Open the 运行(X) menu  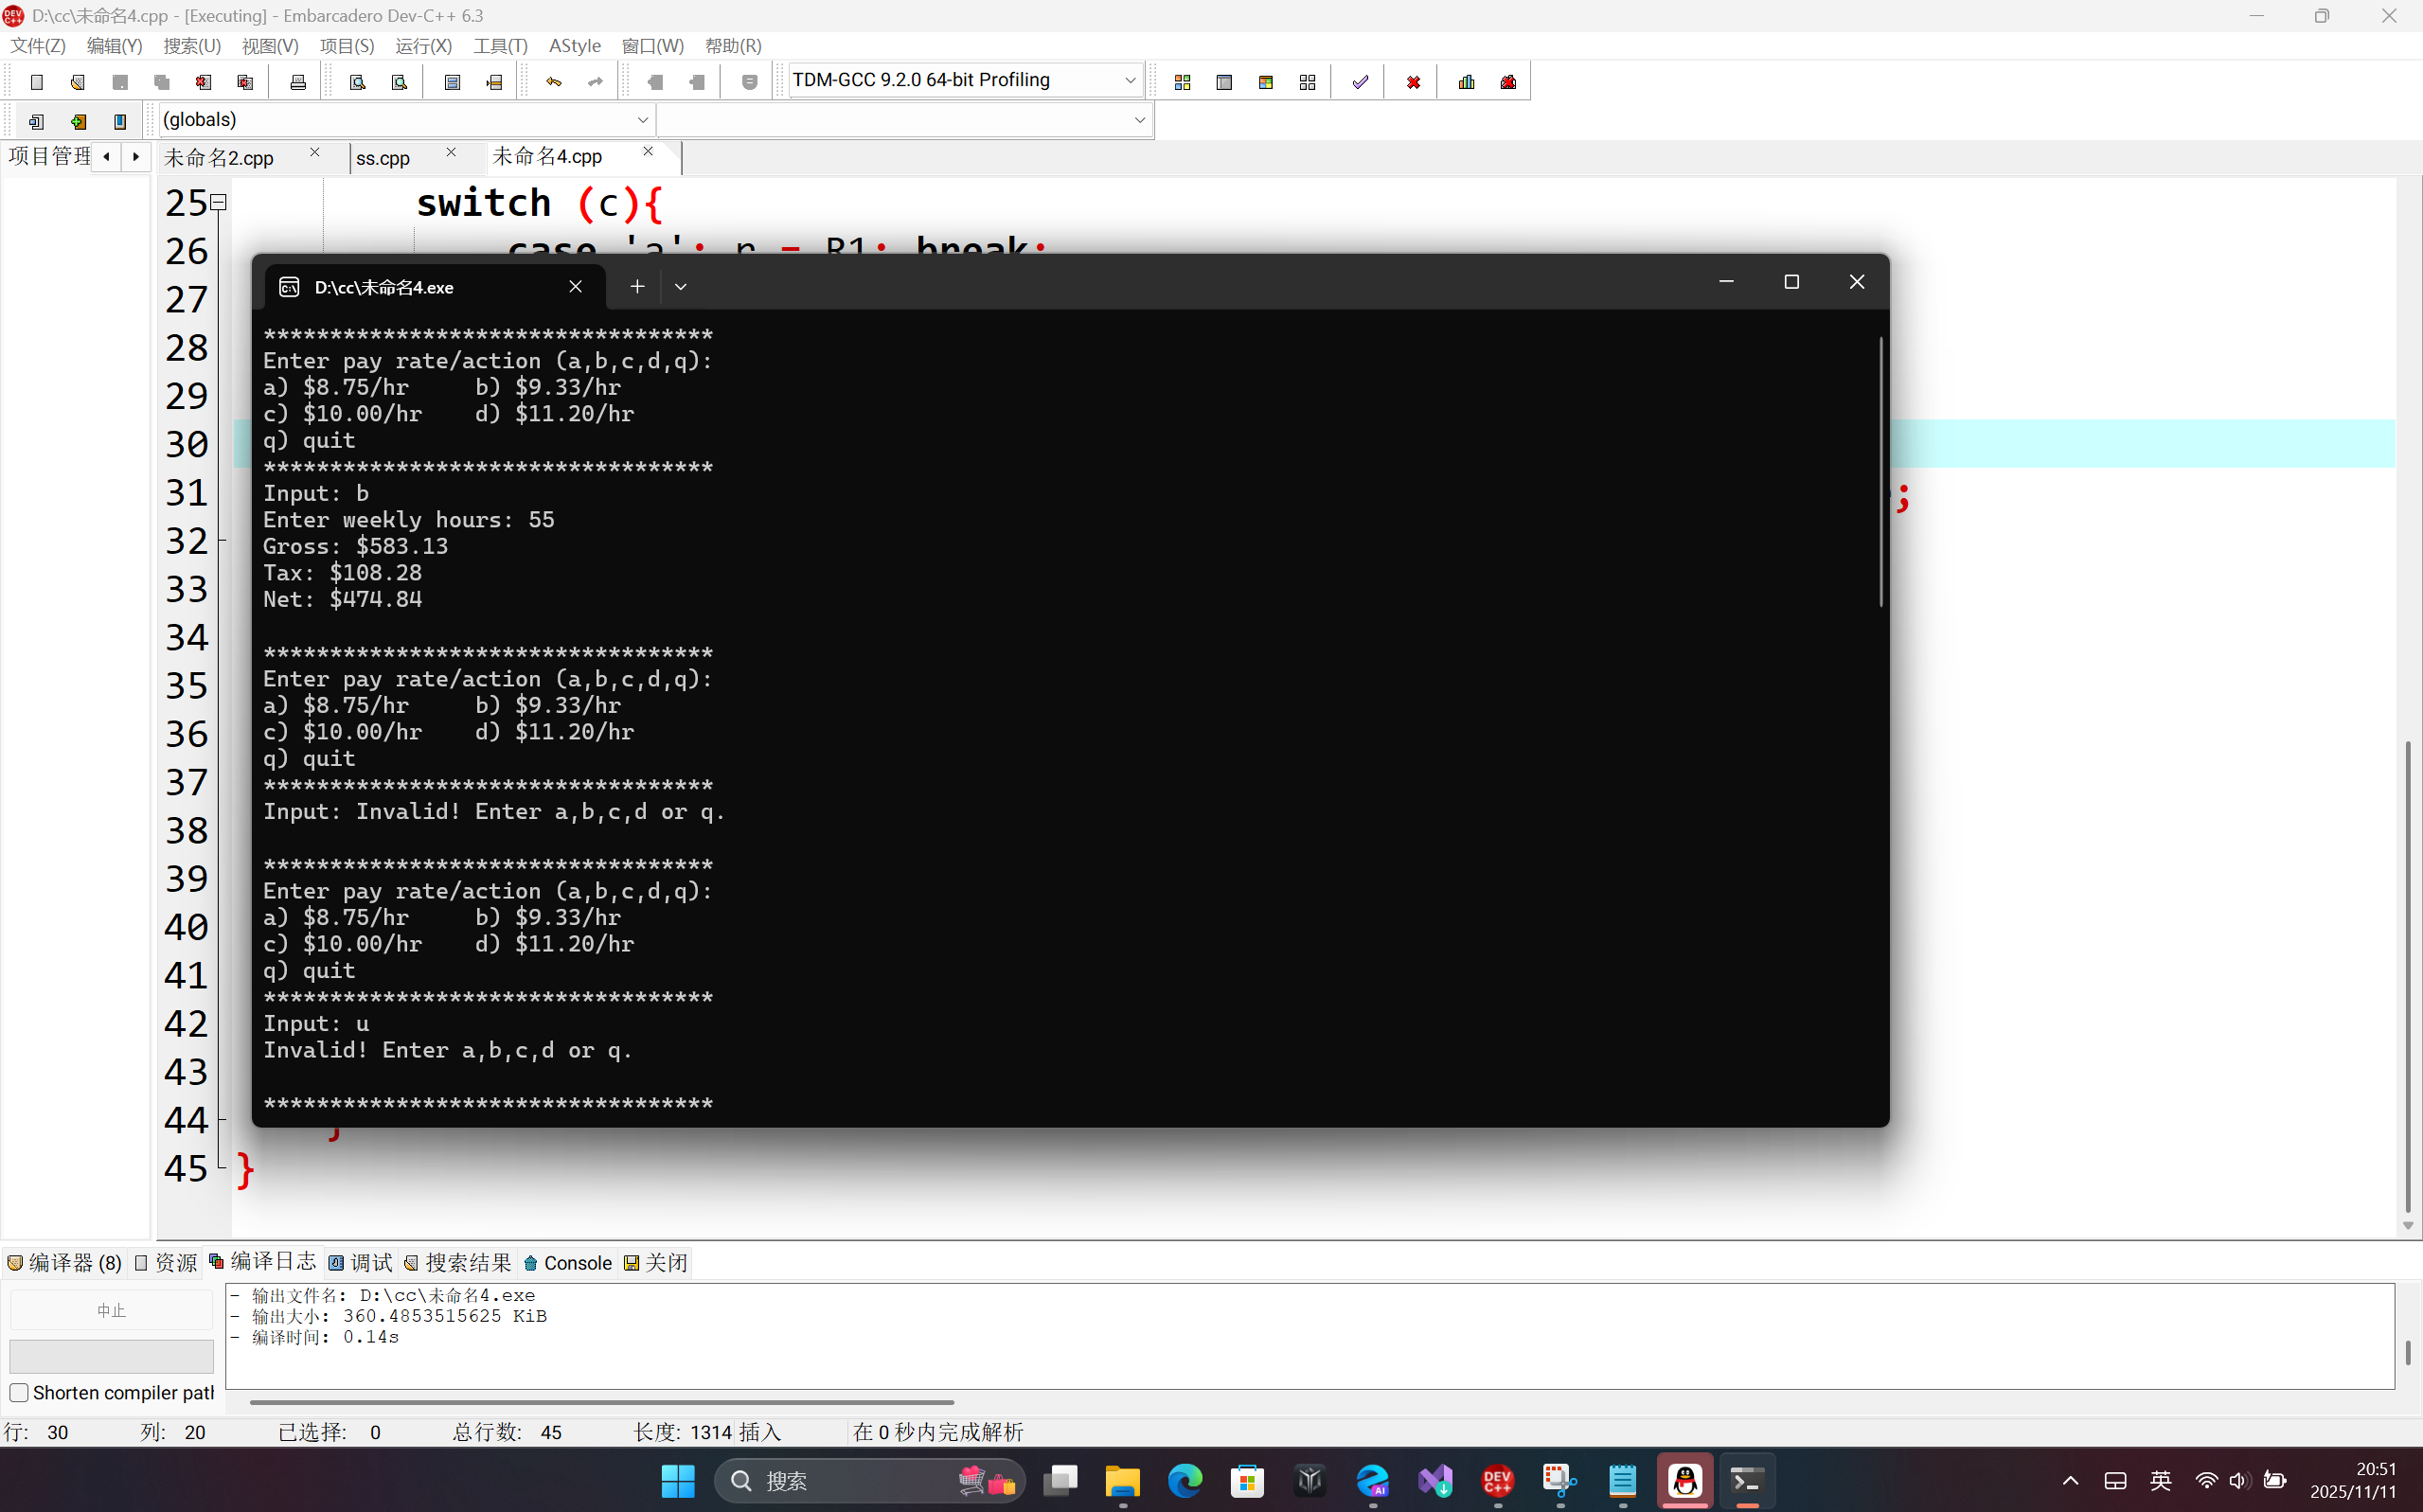point(423,46)
